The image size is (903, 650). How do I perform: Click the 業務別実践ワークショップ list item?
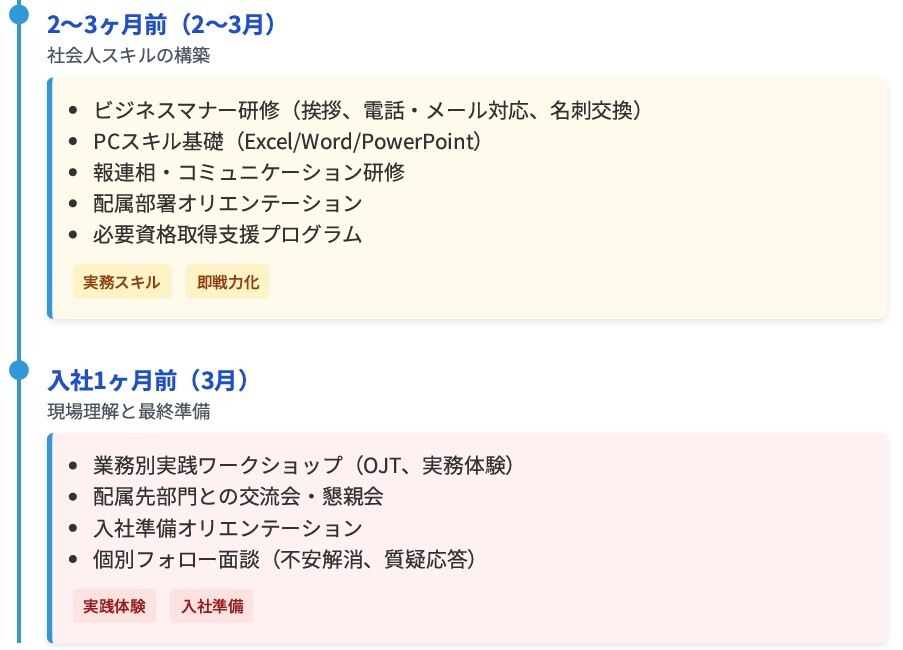coord(303,465)
